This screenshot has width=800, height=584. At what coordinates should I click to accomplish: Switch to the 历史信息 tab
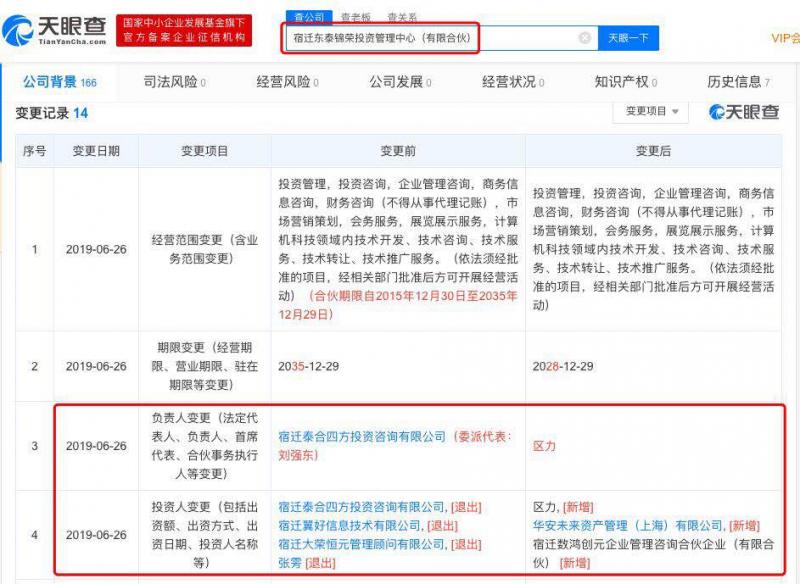[x=739, y=82]
